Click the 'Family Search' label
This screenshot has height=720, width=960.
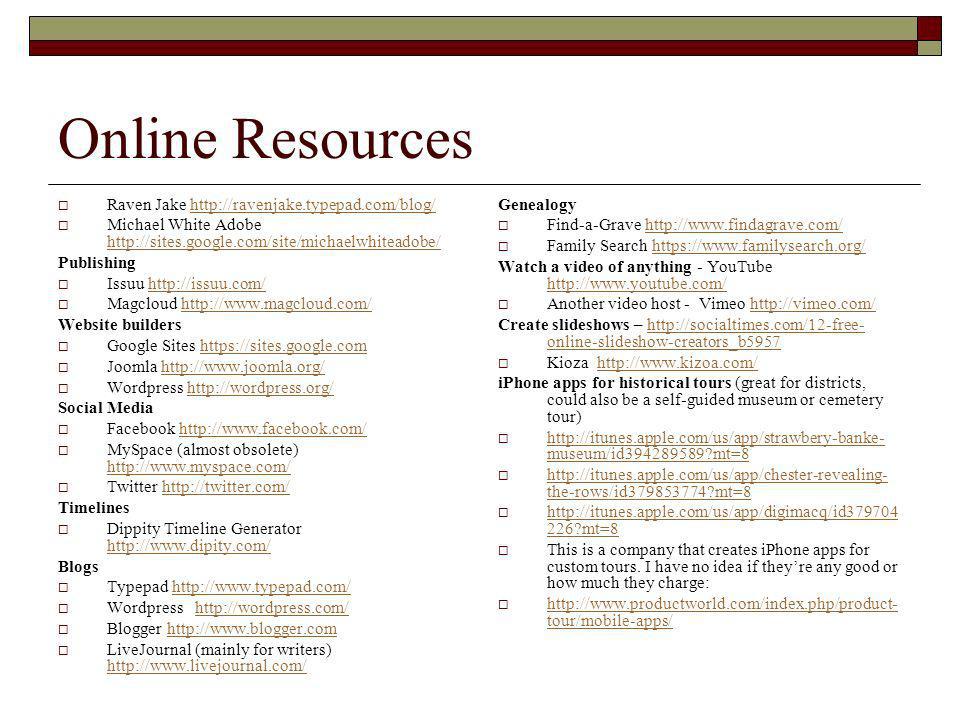pyautogui.click(x=597, y=246)
